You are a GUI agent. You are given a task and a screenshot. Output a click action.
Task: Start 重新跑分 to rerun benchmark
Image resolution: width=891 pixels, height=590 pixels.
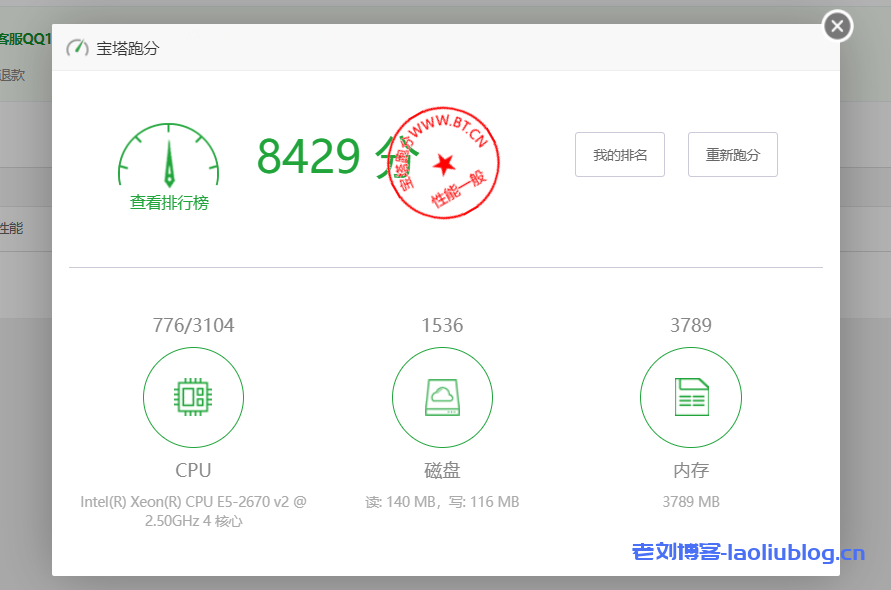tap(732, 154)
